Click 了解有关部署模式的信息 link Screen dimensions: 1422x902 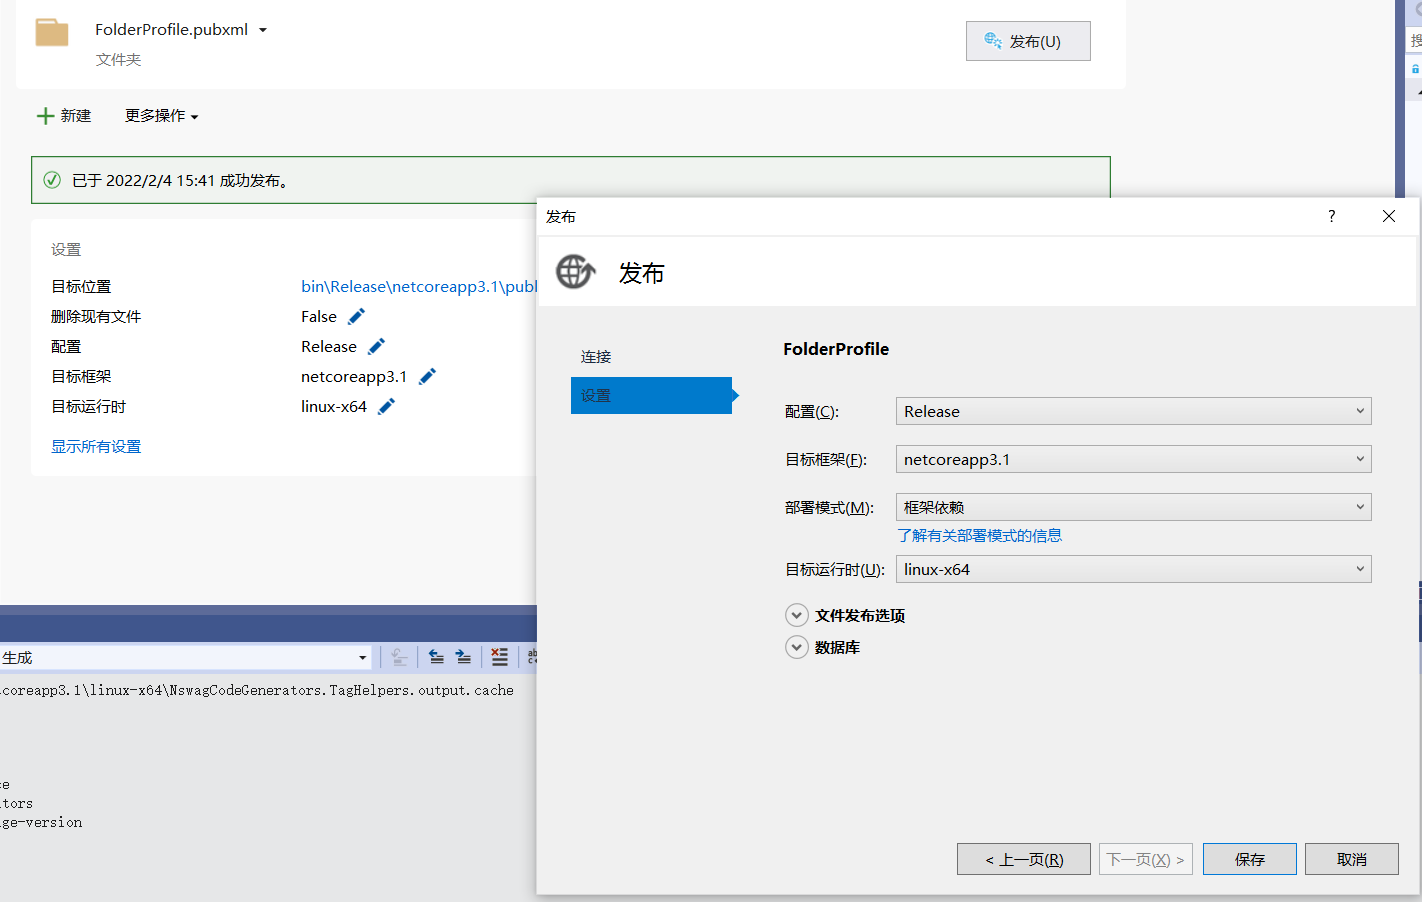click(979, 535)
